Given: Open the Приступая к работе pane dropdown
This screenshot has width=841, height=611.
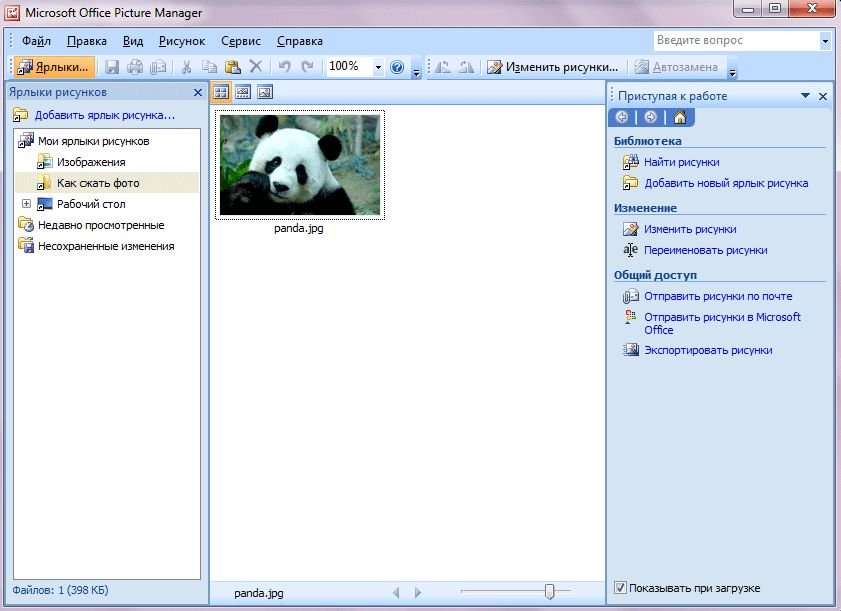Looking at the screenshot, I should (805, 96).
